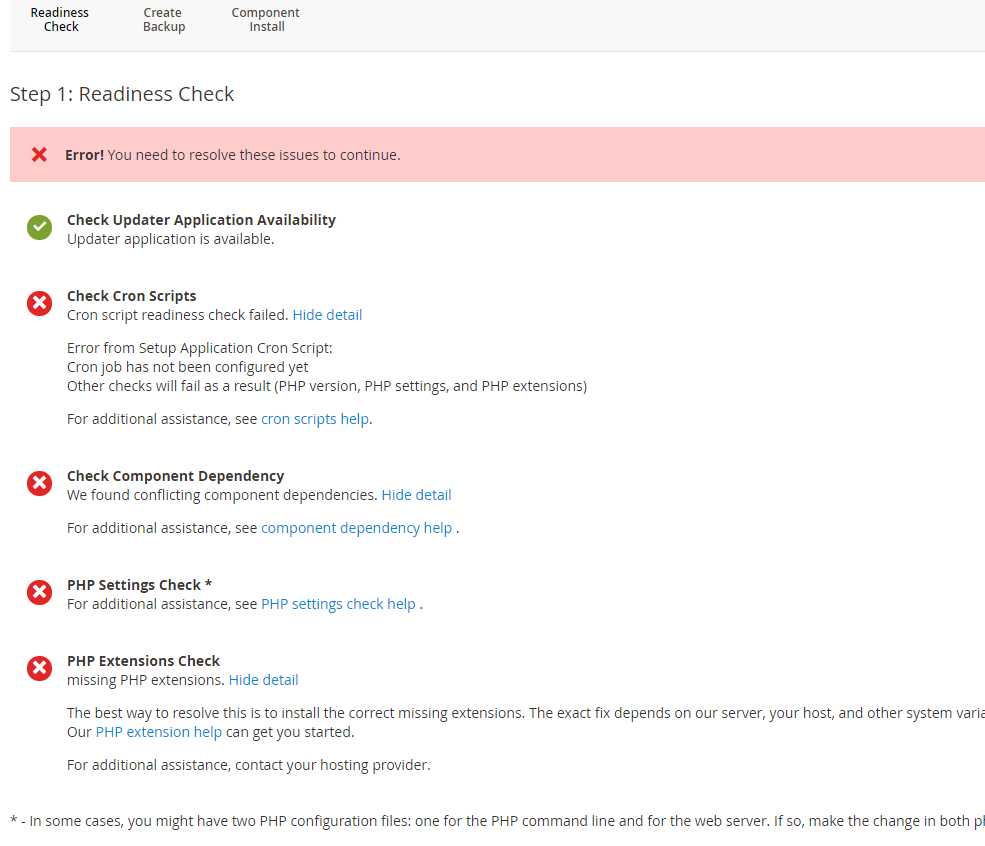Open the PHP settings check help link
985x846 pixels.
(x=338, y=604)
